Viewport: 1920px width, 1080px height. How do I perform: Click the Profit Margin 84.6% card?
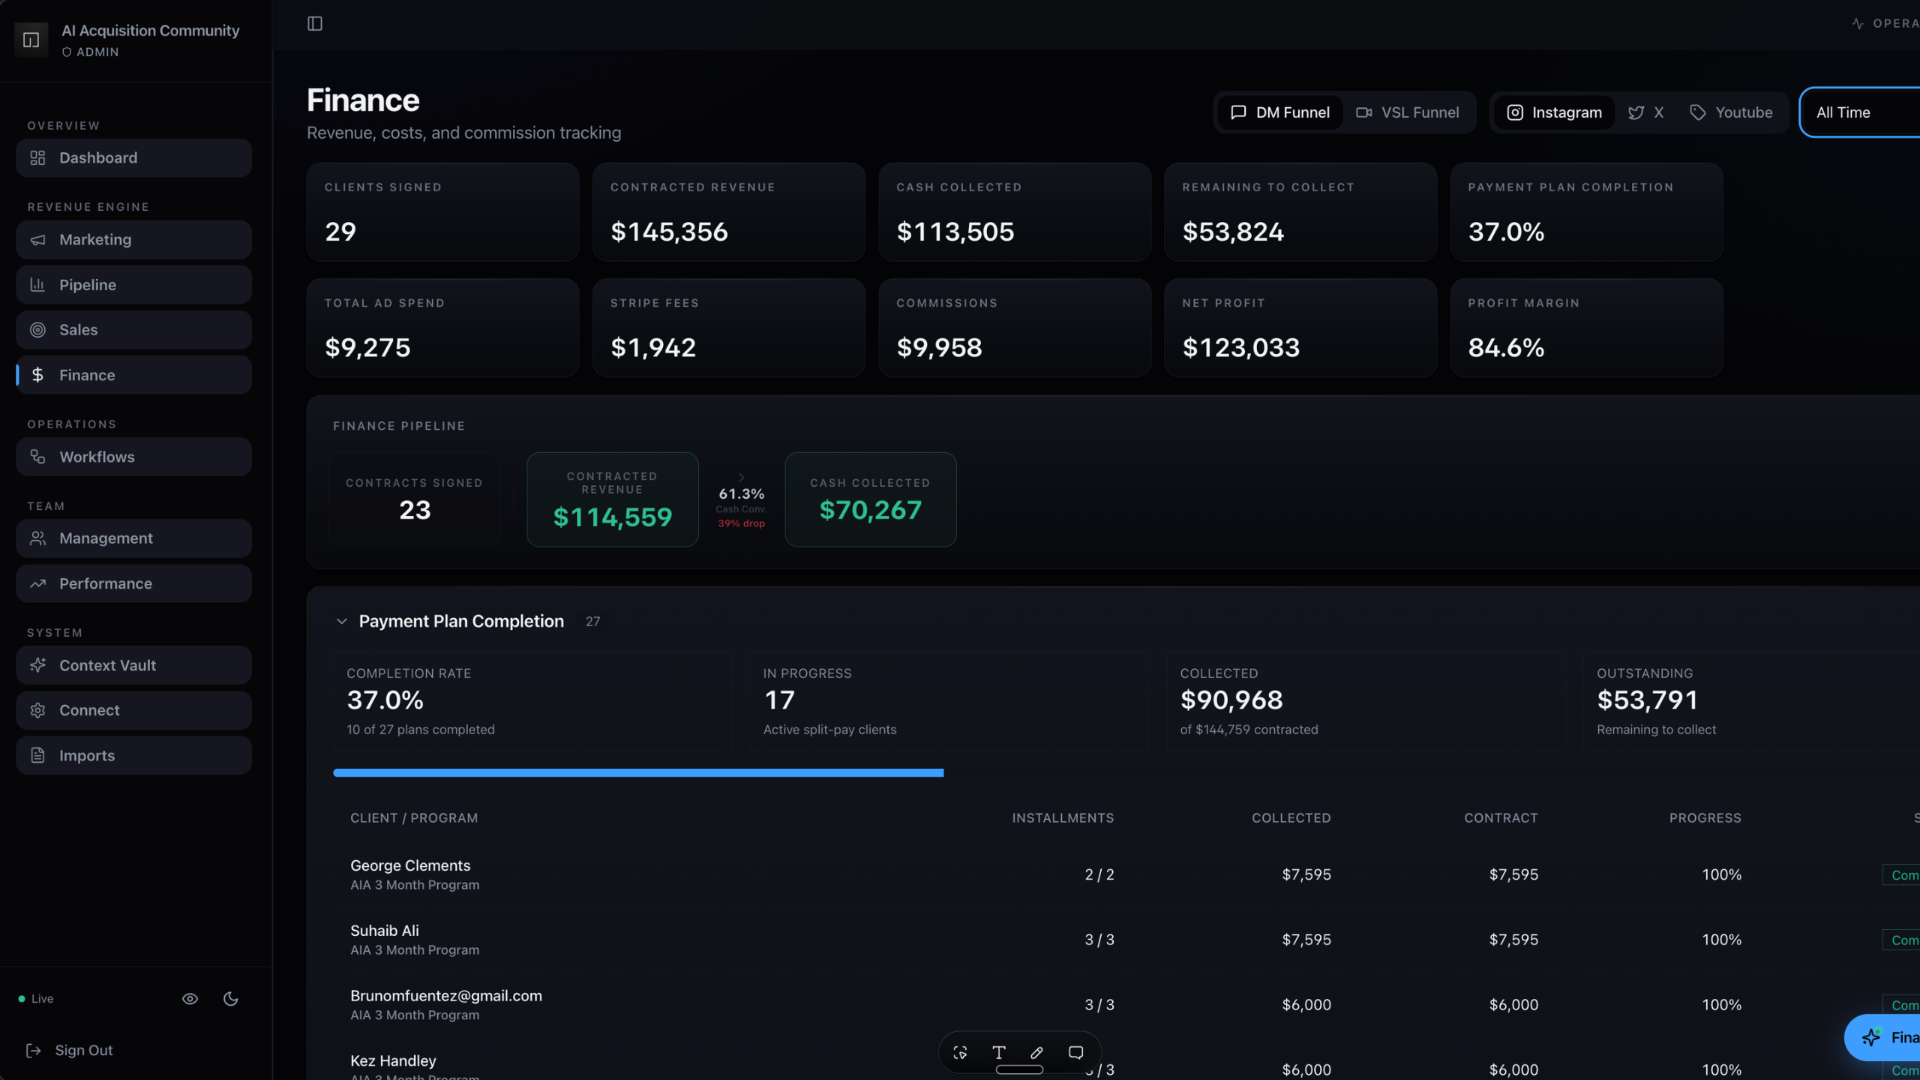tap(1587, 328)
